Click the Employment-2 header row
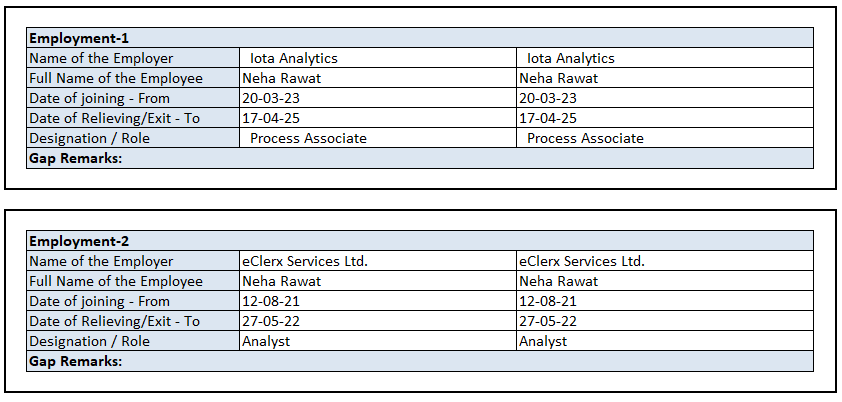 (x=419, y=241)
